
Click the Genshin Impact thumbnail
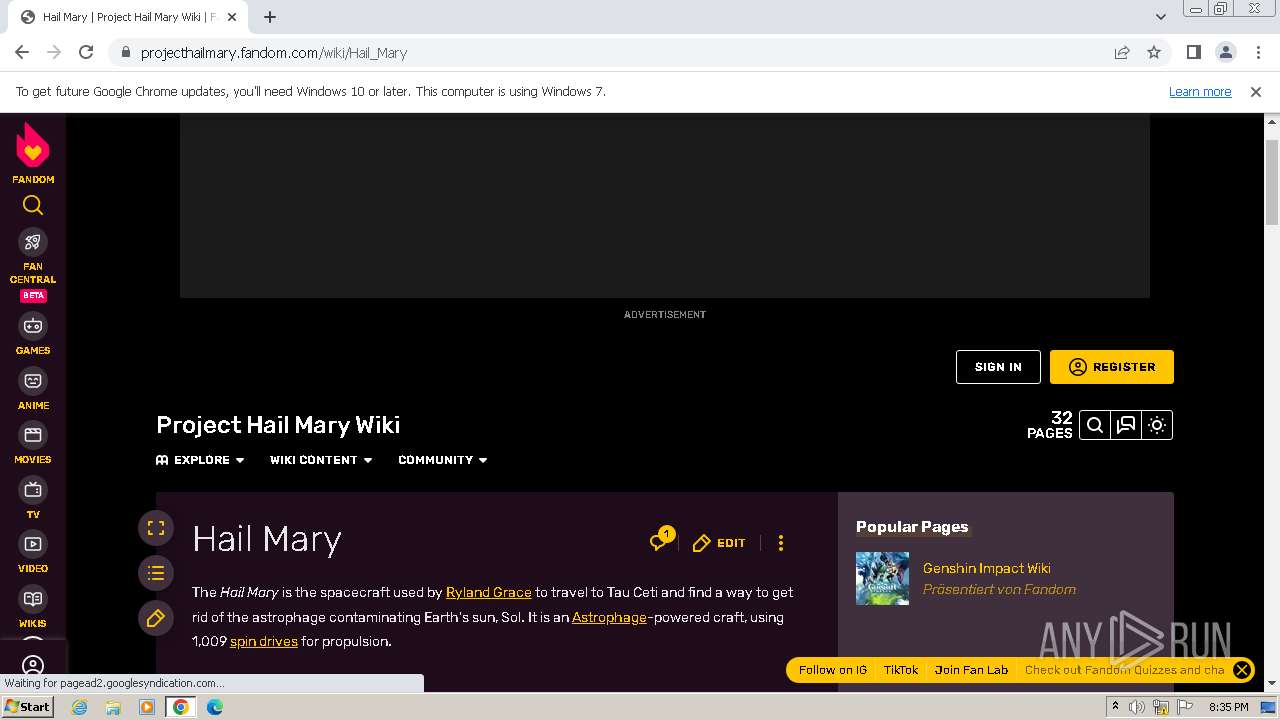pyautogui.click(x=883, y=578)
